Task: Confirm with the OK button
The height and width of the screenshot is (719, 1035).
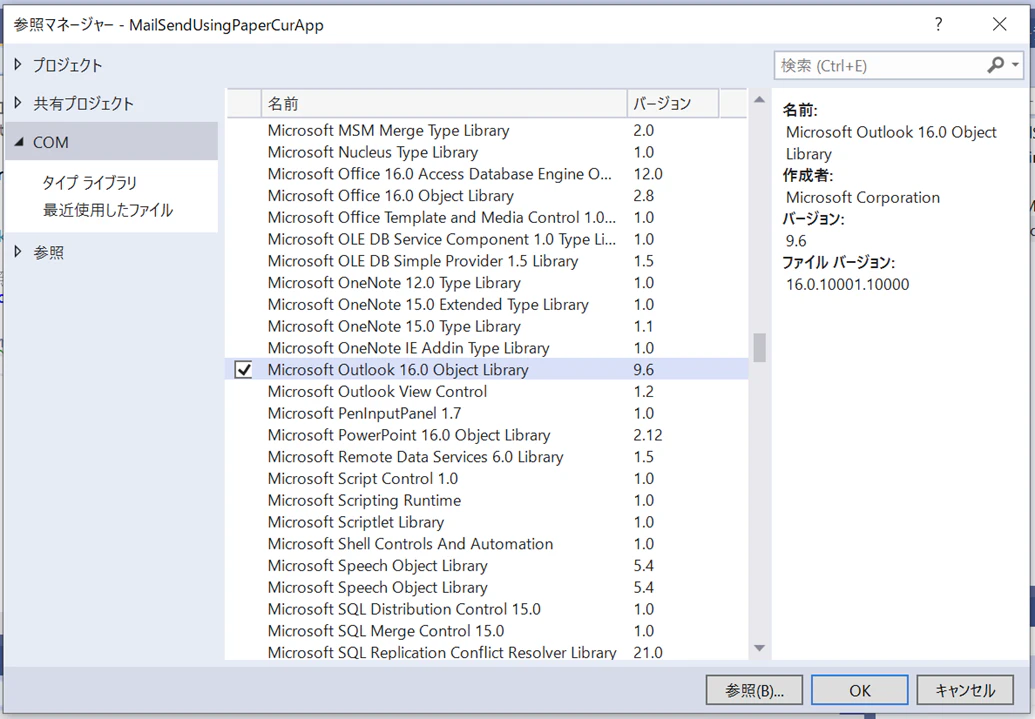Action: [859, 690]
